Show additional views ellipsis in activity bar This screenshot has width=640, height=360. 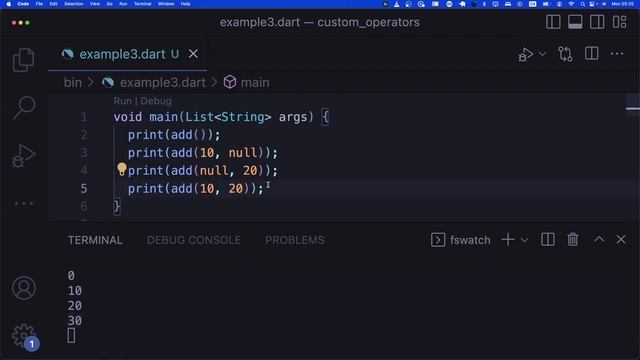(24, 203)
